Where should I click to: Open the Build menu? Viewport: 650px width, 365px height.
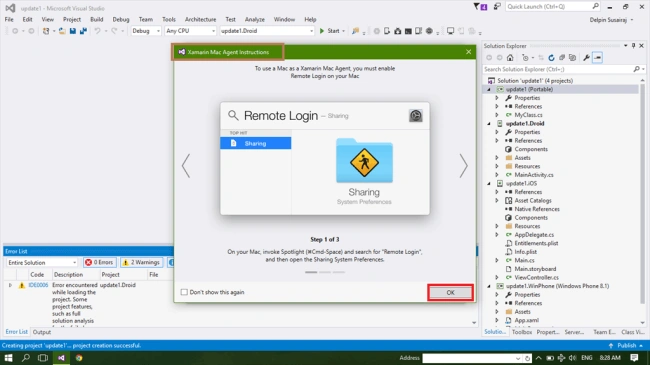point(97,19)
